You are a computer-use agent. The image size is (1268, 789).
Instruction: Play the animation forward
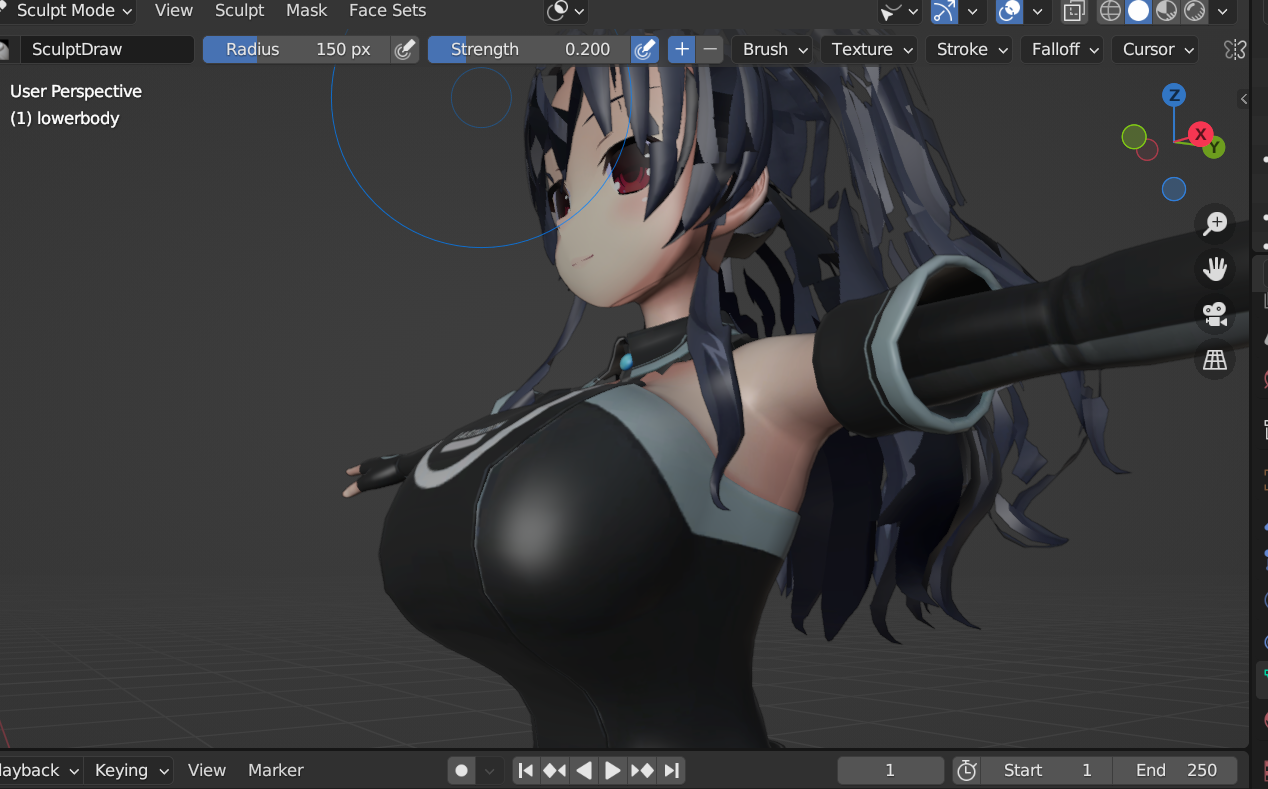pyautogui.click(x=613, y=770)
